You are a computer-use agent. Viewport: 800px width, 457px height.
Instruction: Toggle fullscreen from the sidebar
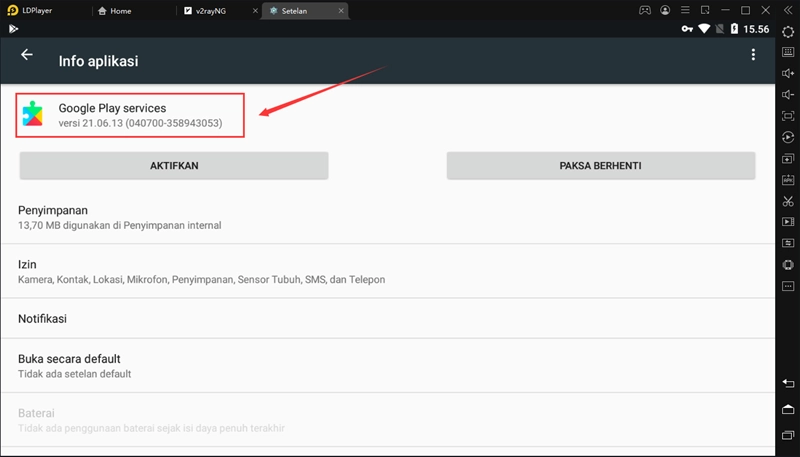(788, 116)
